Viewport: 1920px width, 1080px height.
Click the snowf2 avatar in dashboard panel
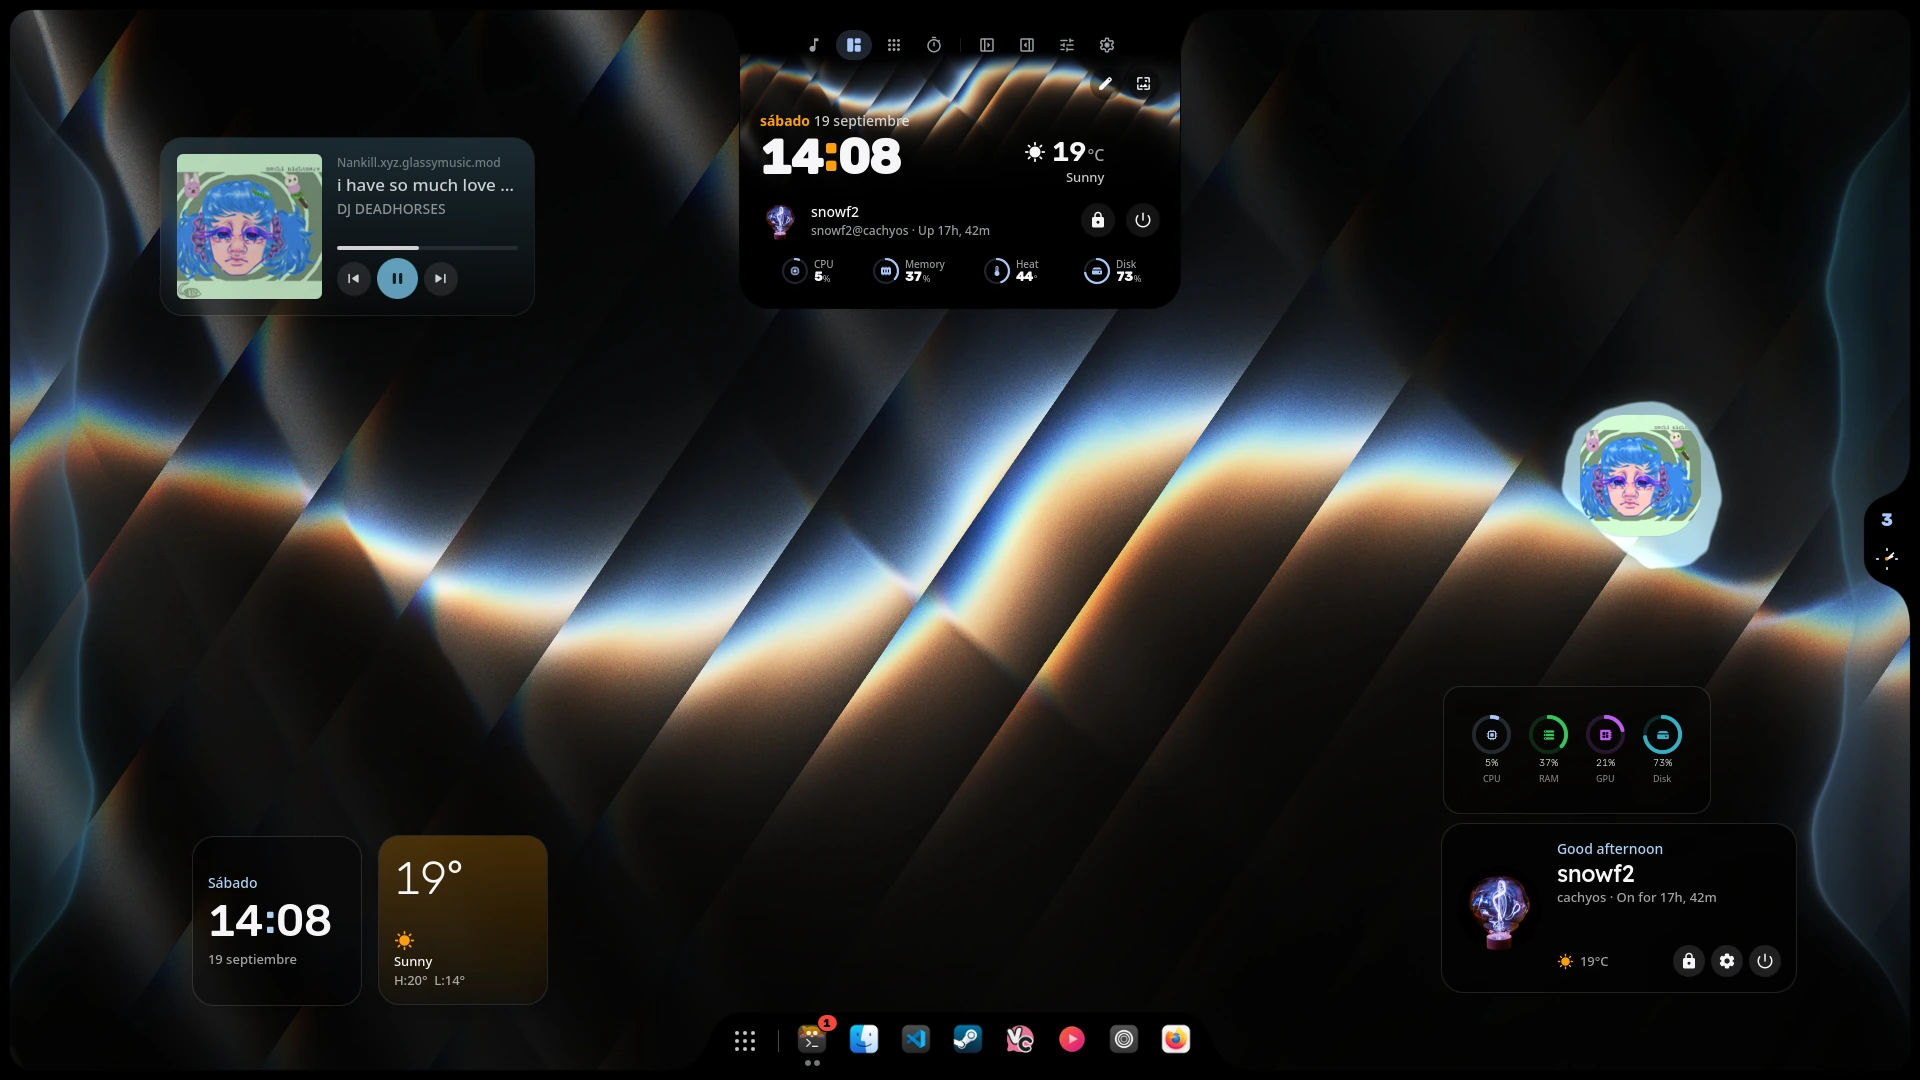click(x=780, y=221)
